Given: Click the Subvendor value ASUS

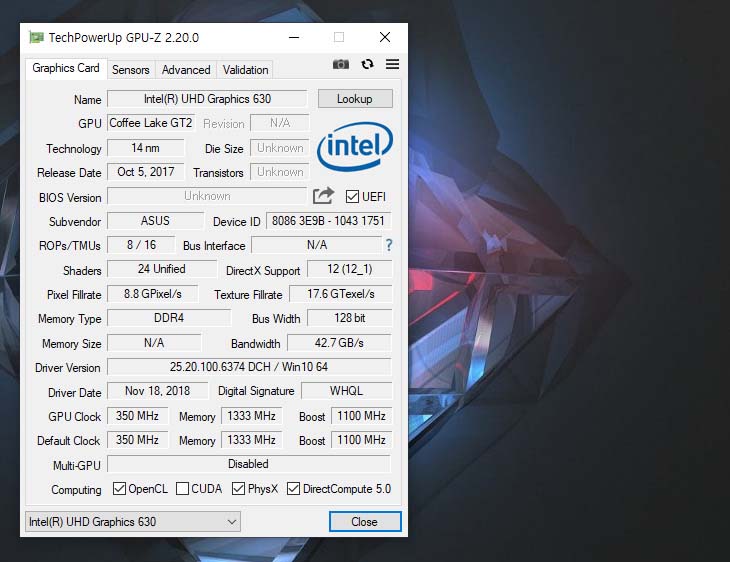Looking at the screenshot, I should [x=155, y=221].
